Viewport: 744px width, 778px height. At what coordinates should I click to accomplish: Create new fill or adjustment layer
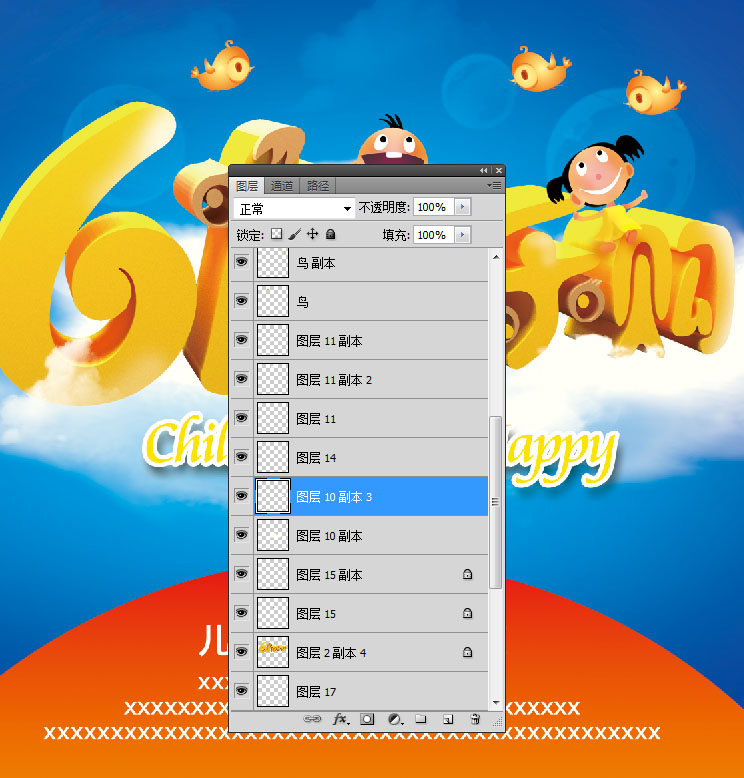(x=395, y=719)
